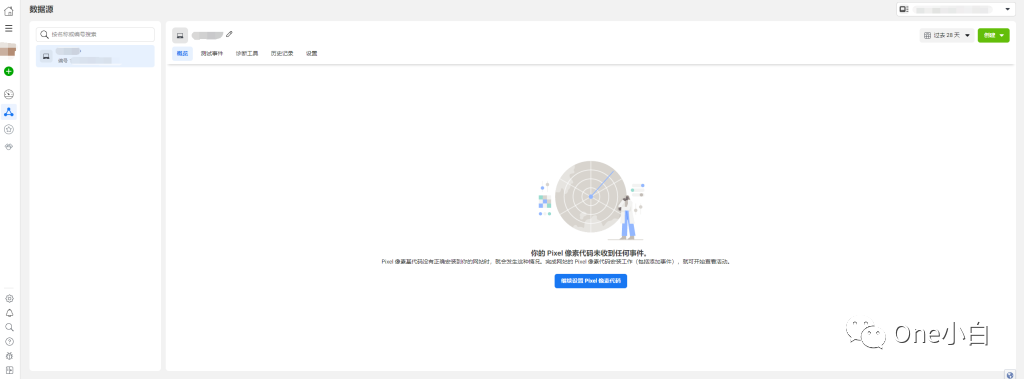Select the blurred account avatar in sidebar
1024x379 pixels.
[x=8, y=50]
